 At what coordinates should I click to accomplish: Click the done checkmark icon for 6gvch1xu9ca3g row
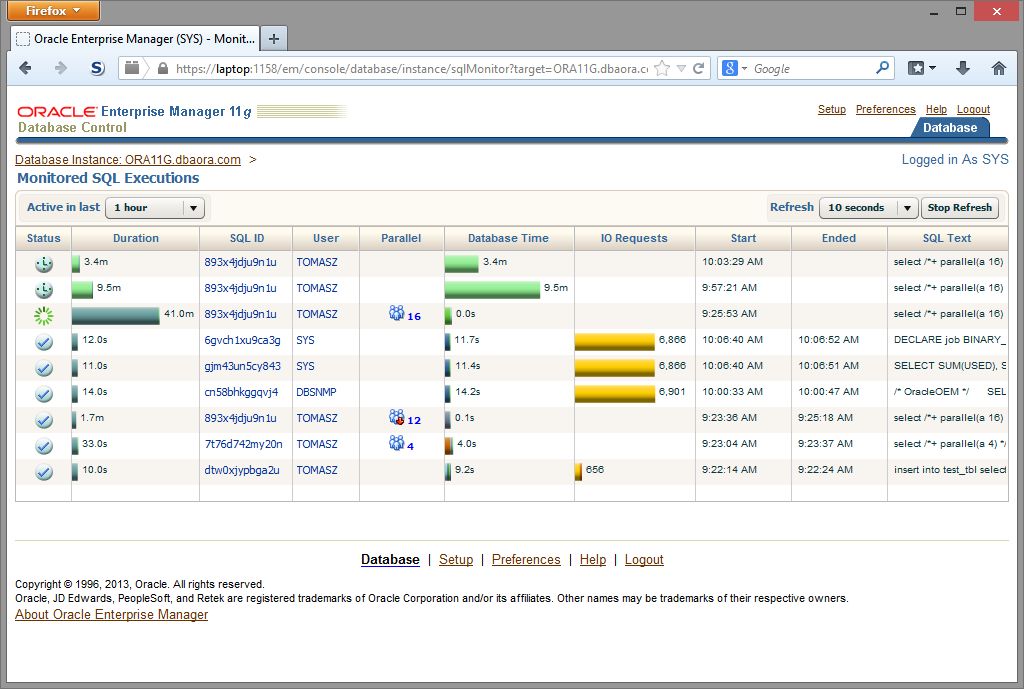(44, 342)
